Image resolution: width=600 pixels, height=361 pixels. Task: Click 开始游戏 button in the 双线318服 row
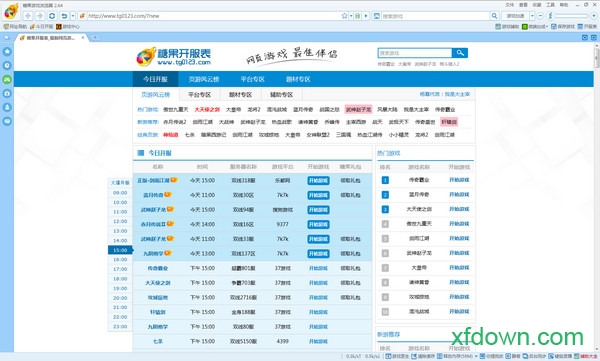(318, 181)
